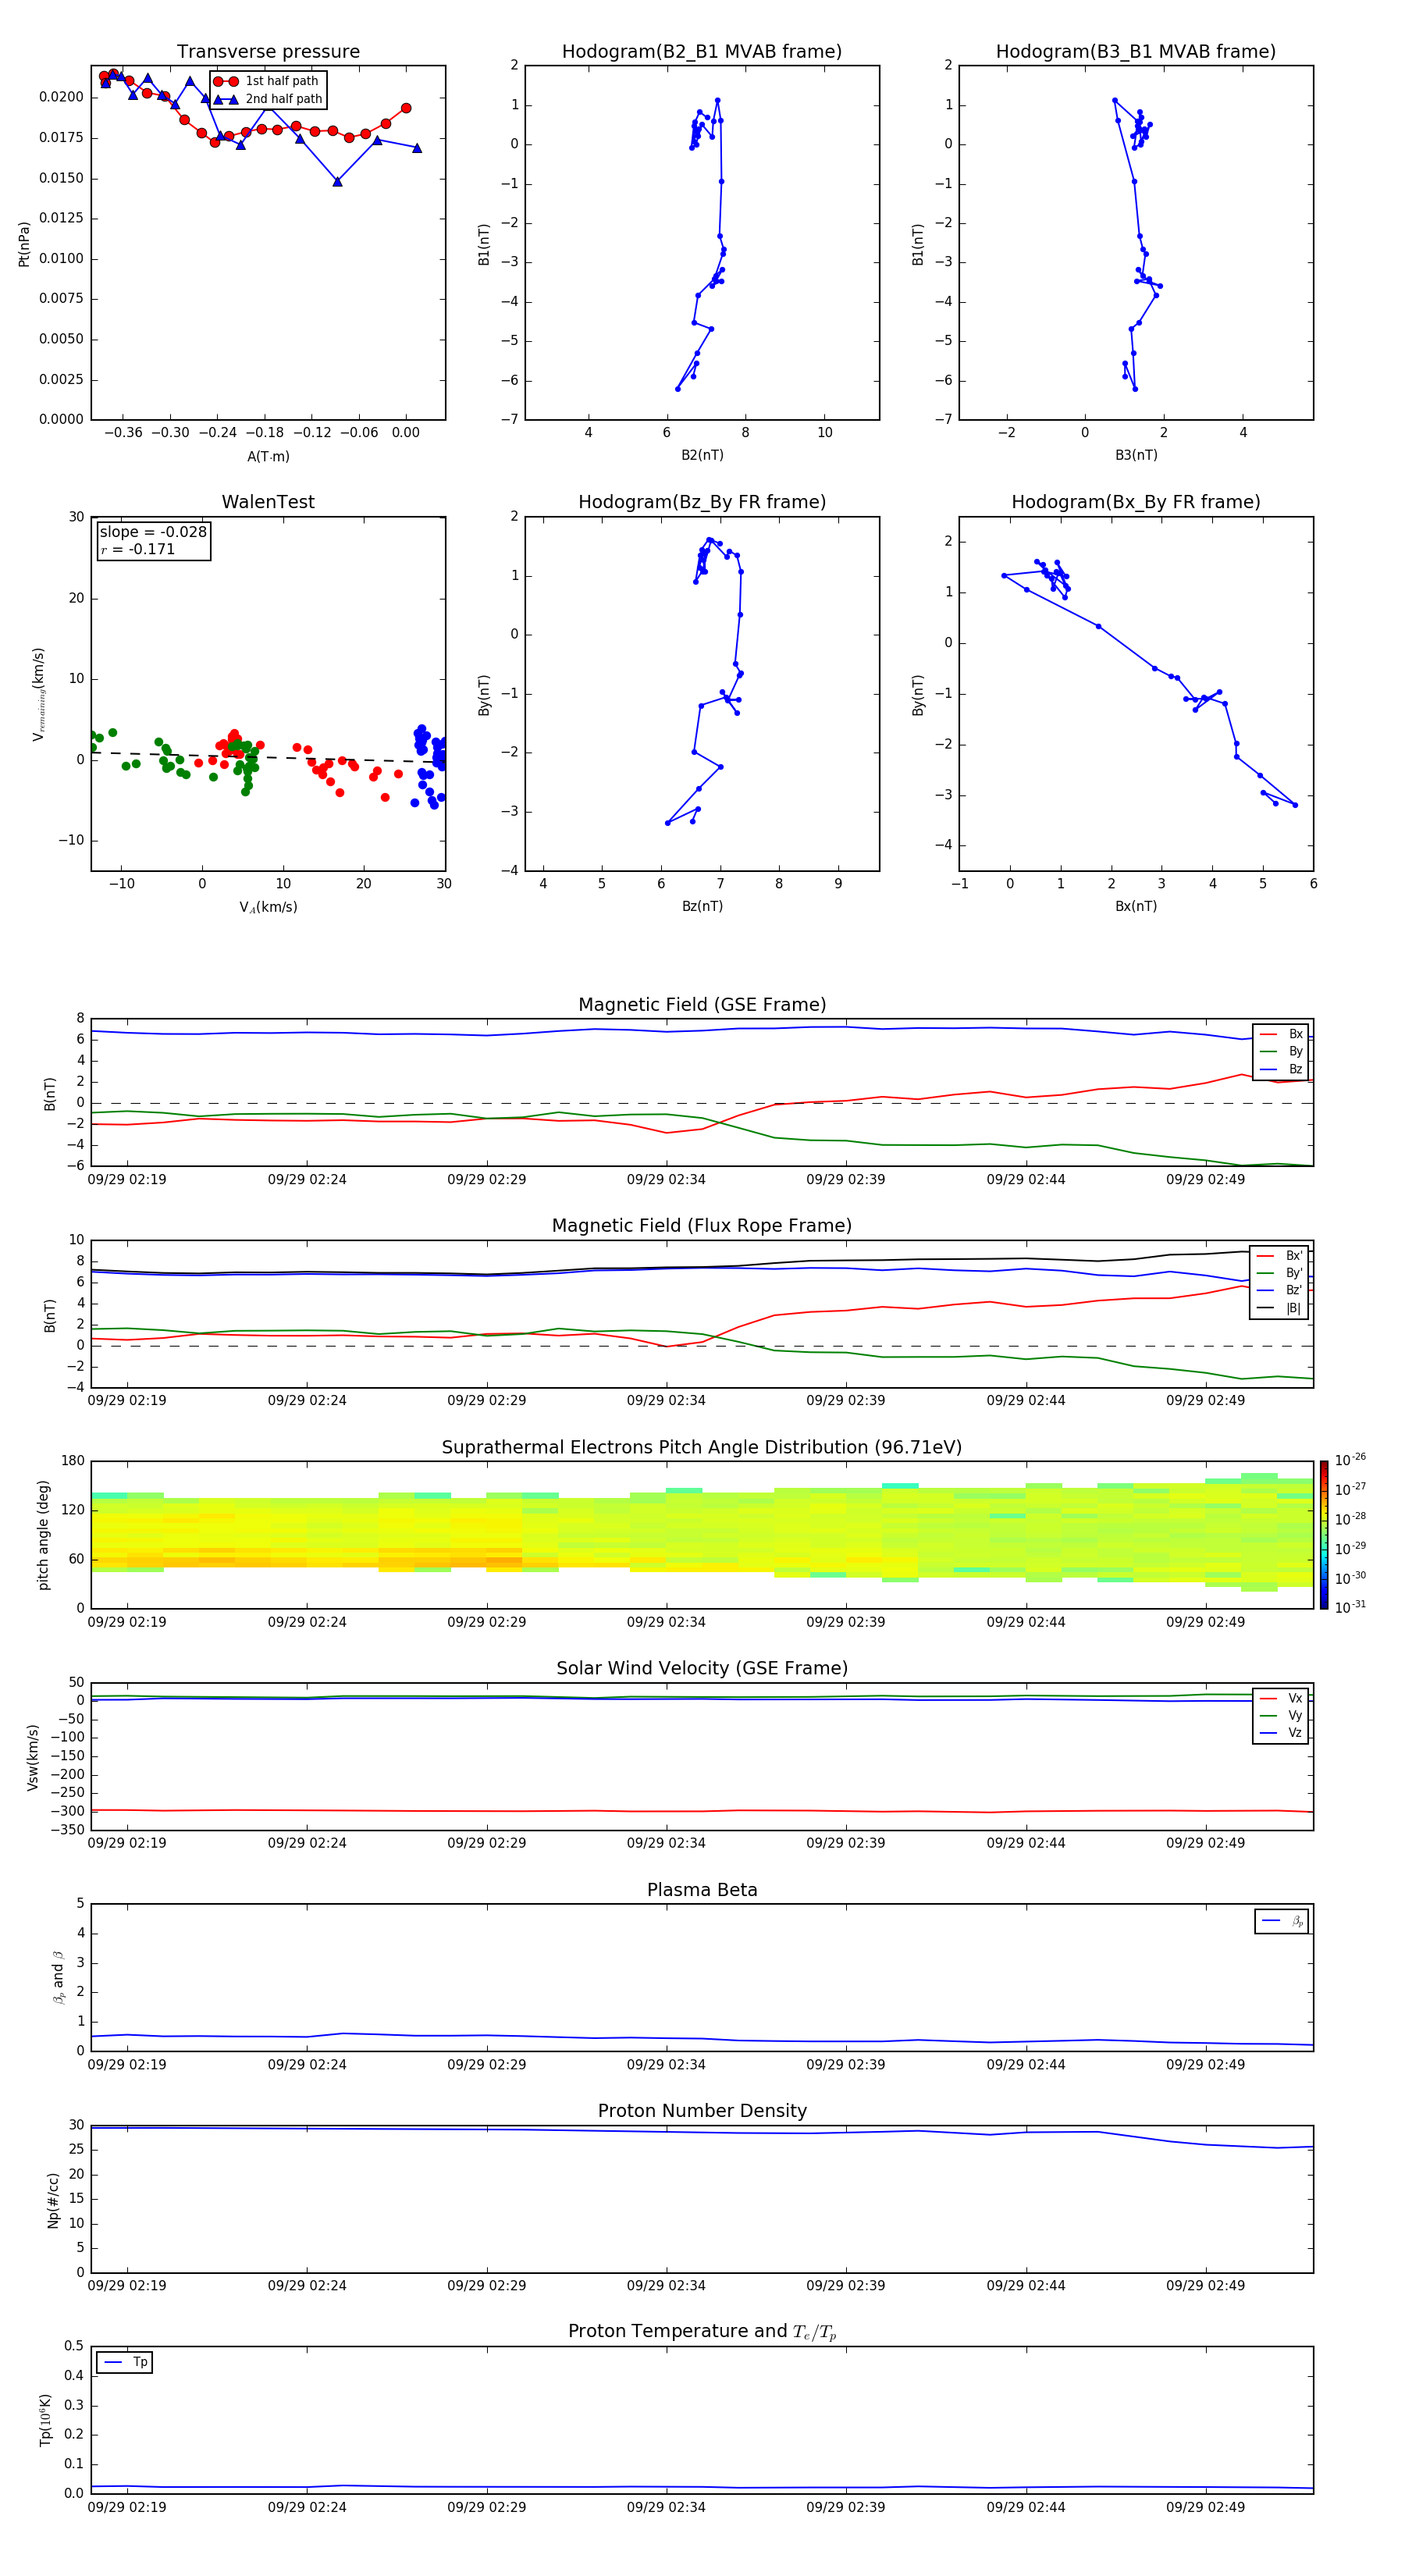Click 'VA(km/s)' x-axis label of WalenTest

(268, 907)
